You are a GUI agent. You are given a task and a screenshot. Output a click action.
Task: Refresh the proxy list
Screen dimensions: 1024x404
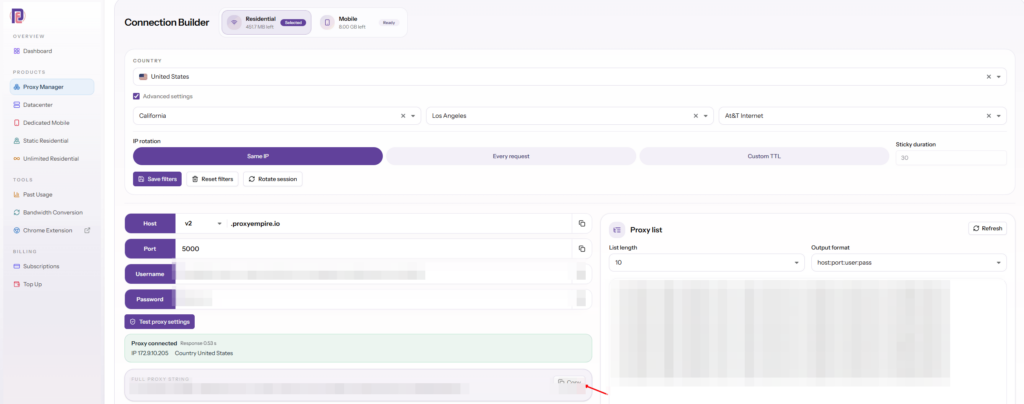[987, 228]
